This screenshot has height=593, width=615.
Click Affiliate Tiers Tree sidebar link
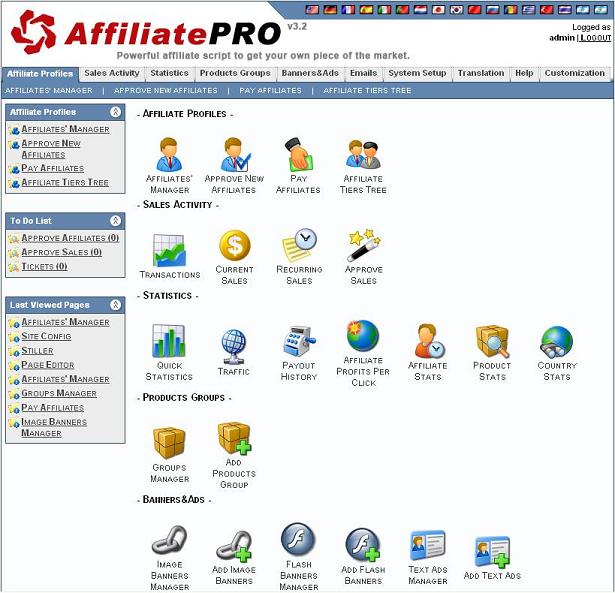tap(65, 182)
